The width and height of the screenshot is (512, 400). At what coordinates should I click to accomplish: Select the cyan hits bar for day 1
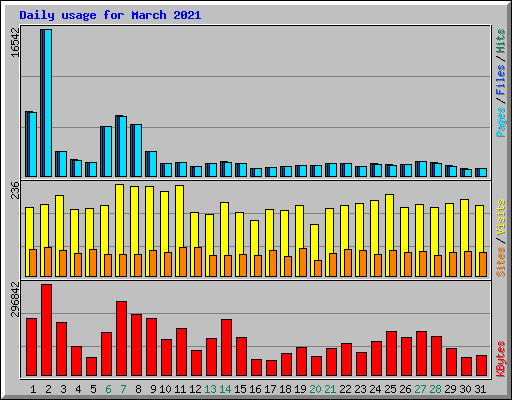click(33, 145)
